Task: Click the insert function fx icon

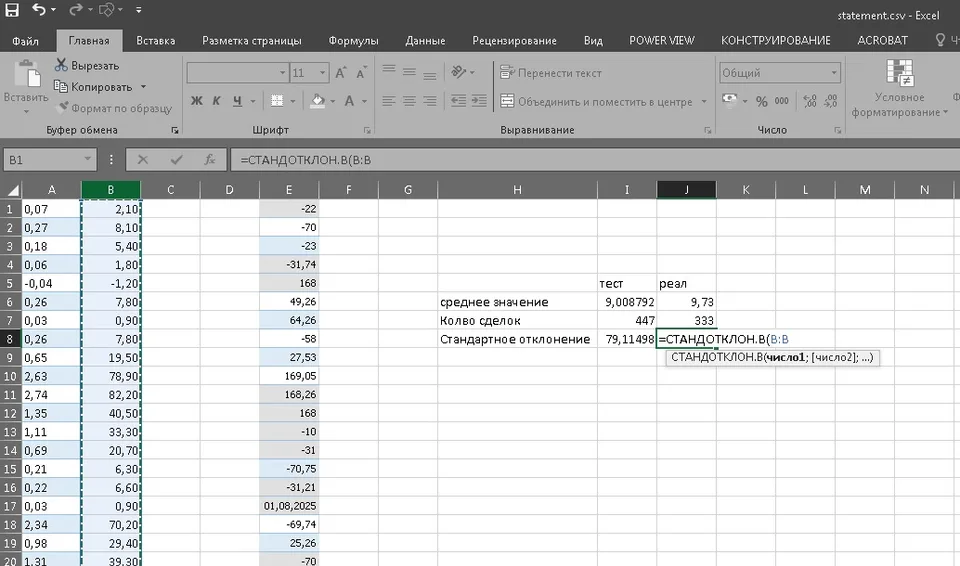Action: [209, 160]
